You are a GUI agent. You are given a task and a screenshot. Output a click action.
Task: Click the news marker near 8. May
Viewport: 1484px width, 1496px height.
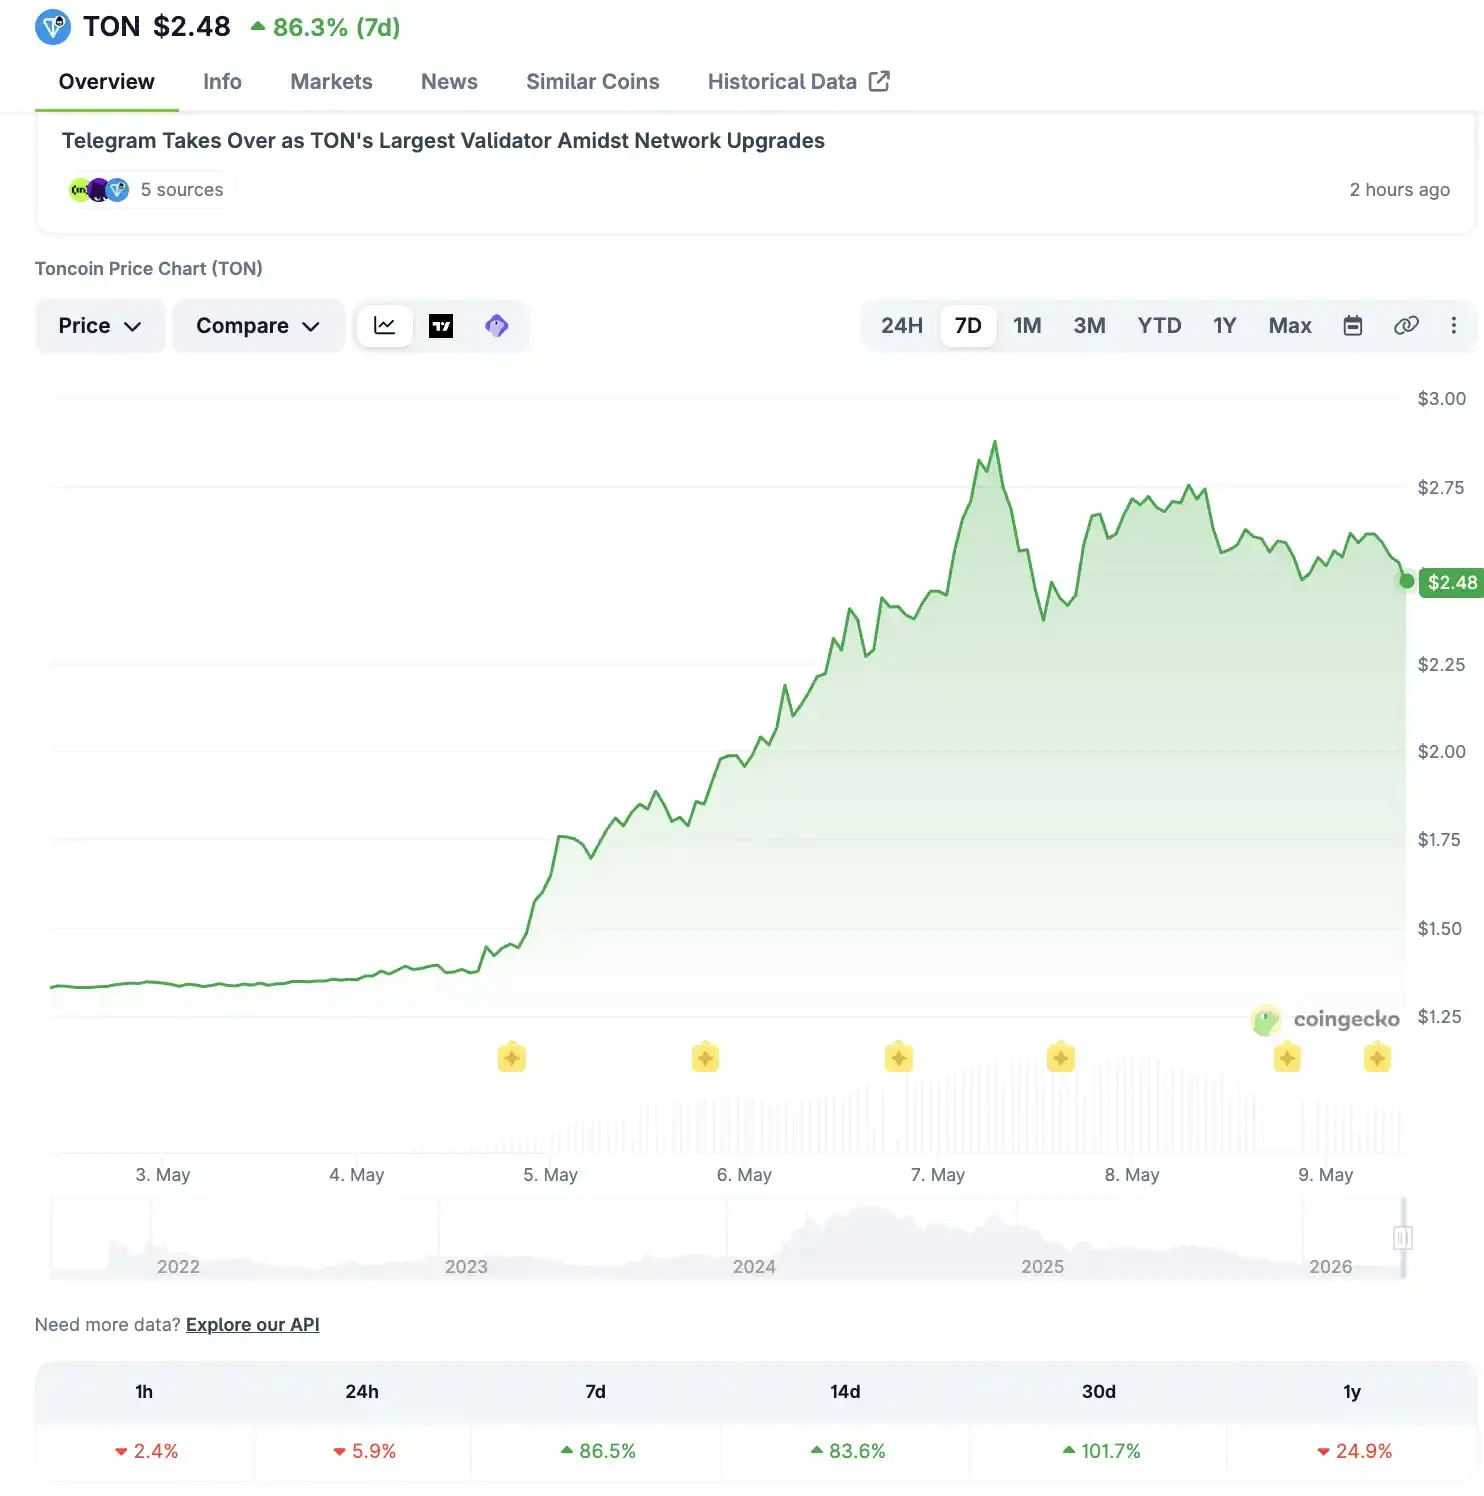point(1061,1057)
